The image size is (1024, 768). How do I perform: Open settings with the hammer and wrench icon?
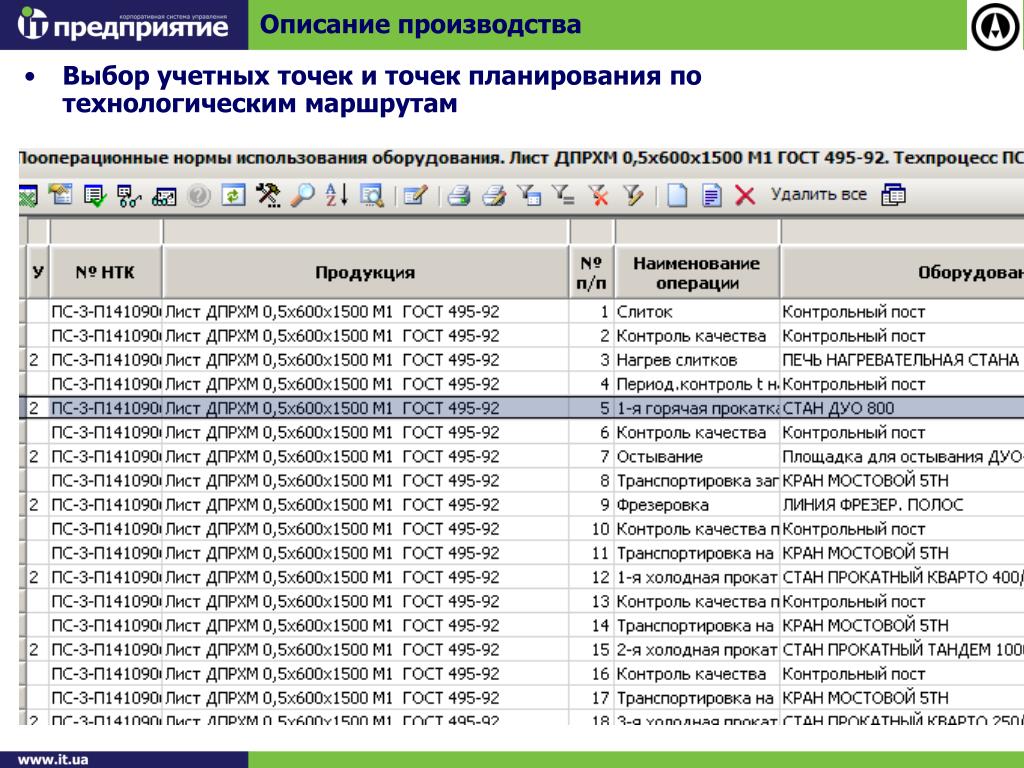tap(267, 196)
